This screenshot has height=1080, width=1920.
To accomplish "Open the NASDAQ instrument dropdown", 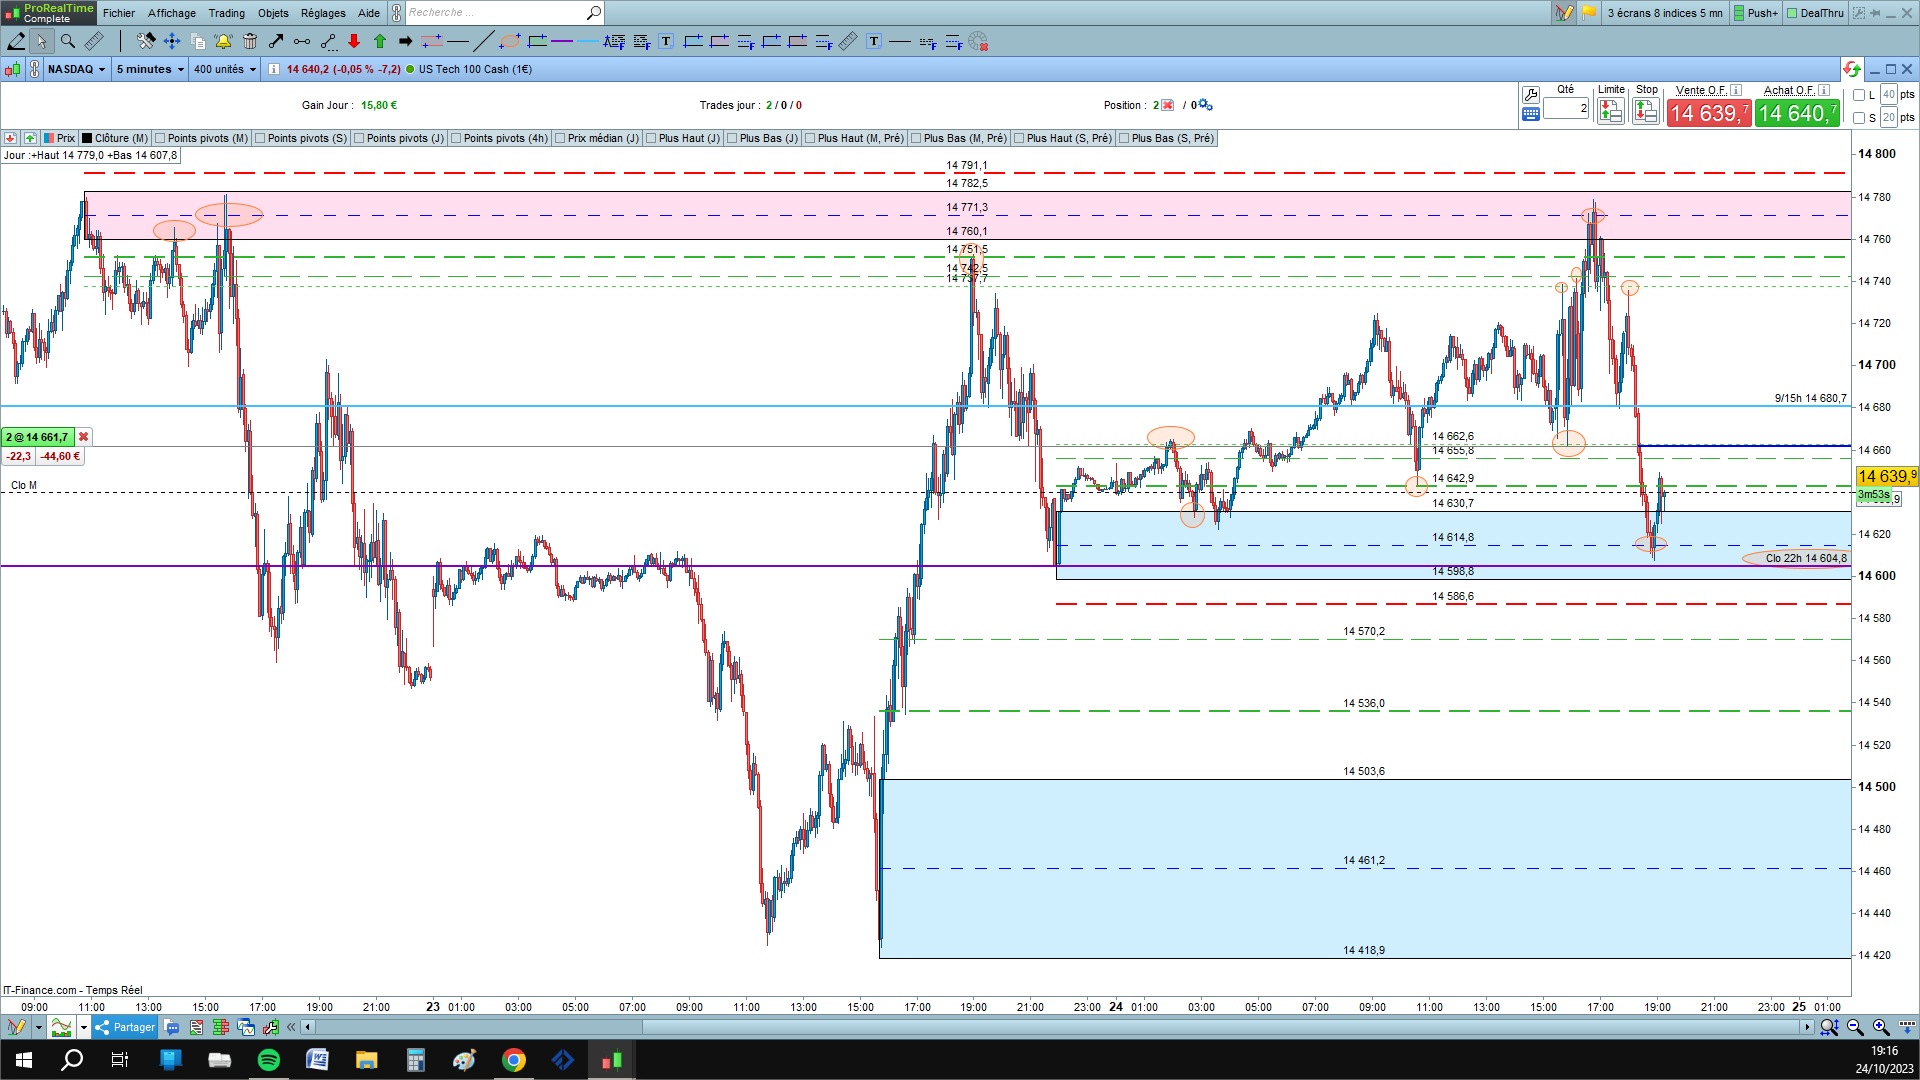I will pyautogui.click(x=76, y=69).
